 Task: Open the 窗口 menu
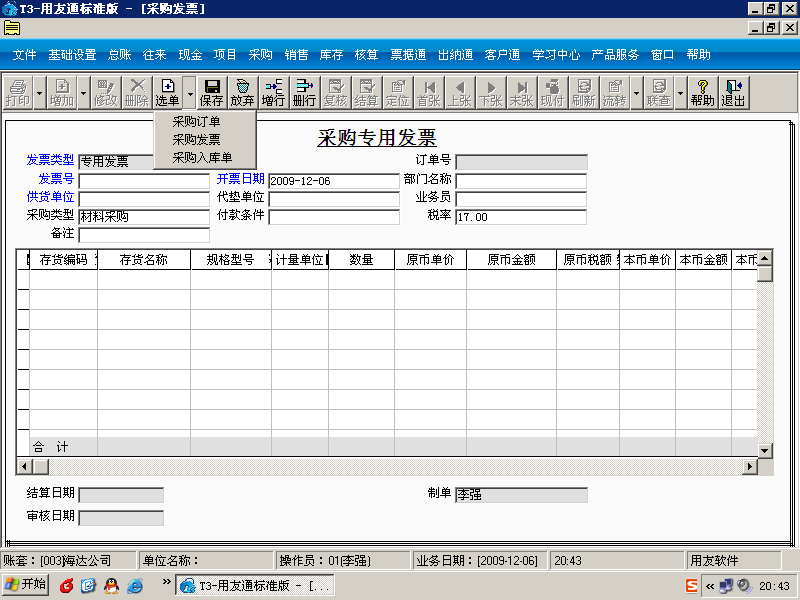pos(662,55)
